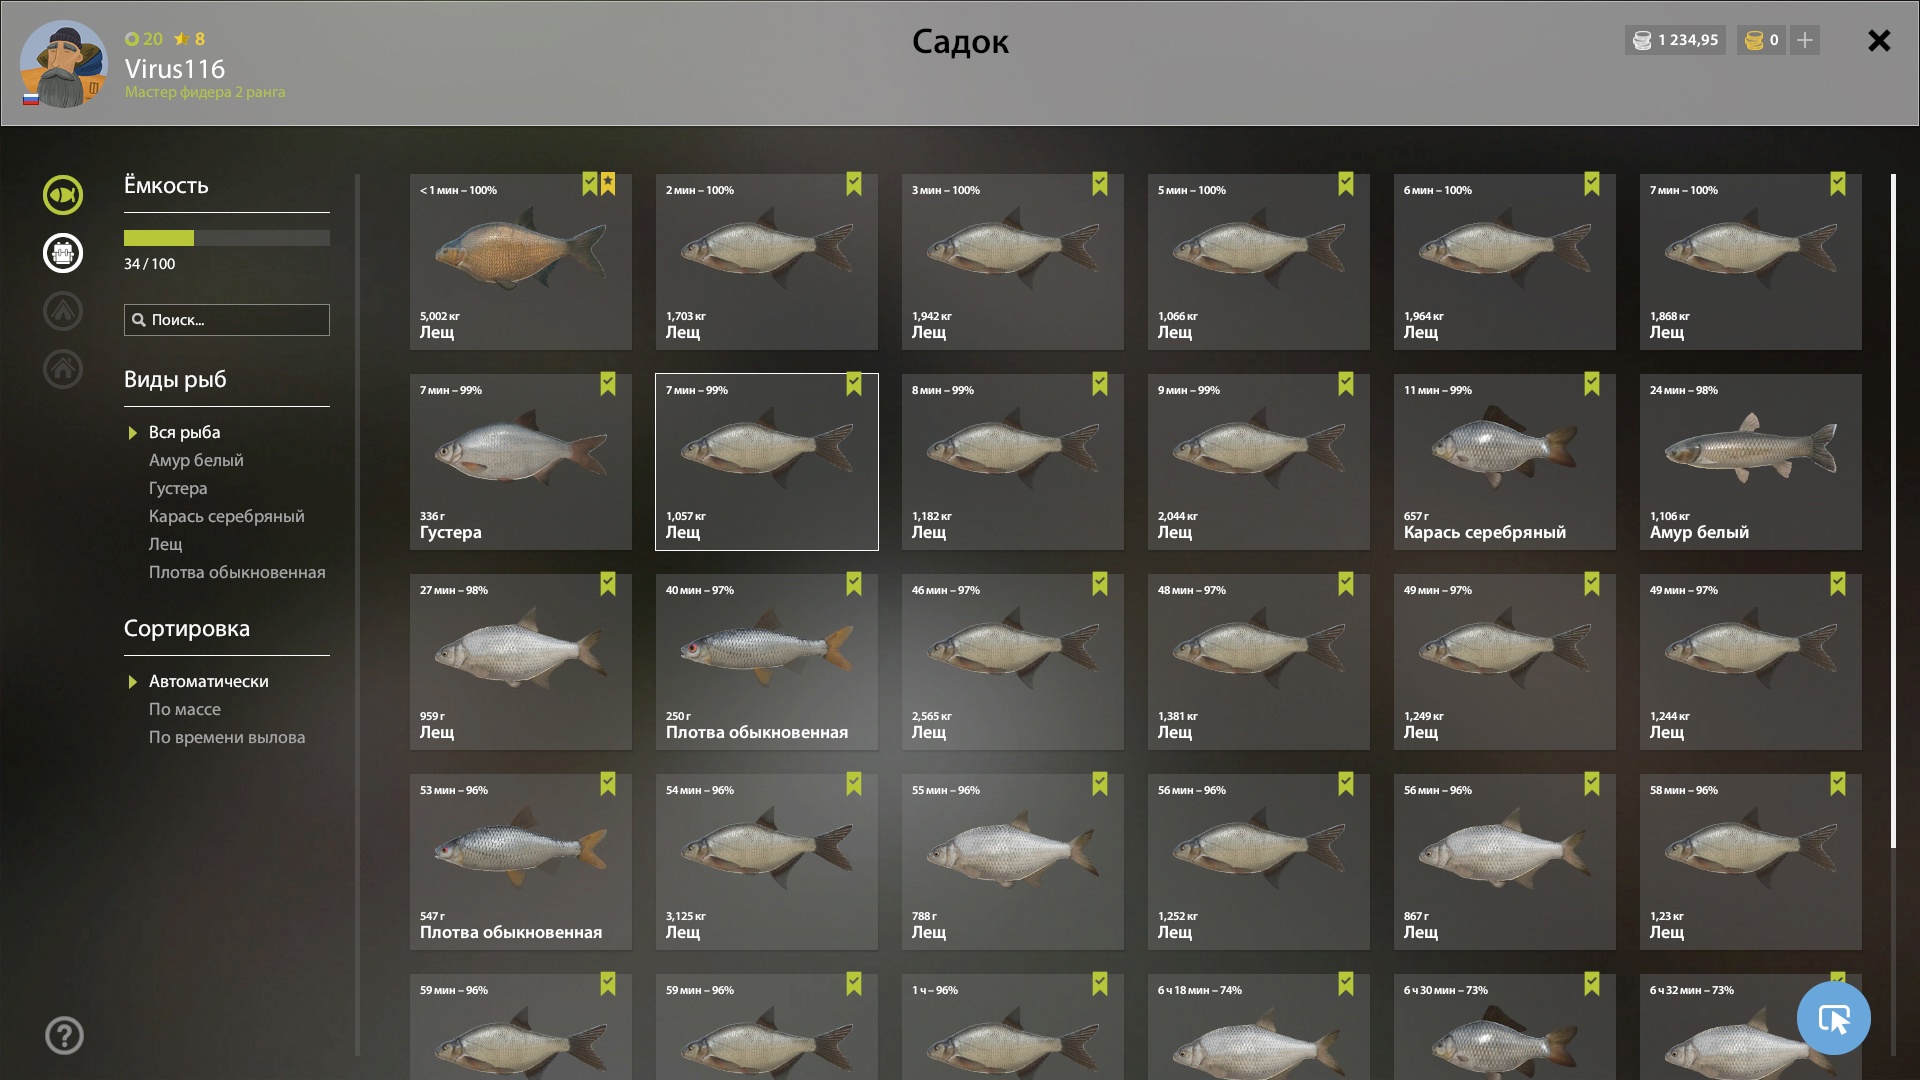Filter fish by Густера
Screen dimensions: 1920x1080
pyautogui.click(x=178, y=488)
